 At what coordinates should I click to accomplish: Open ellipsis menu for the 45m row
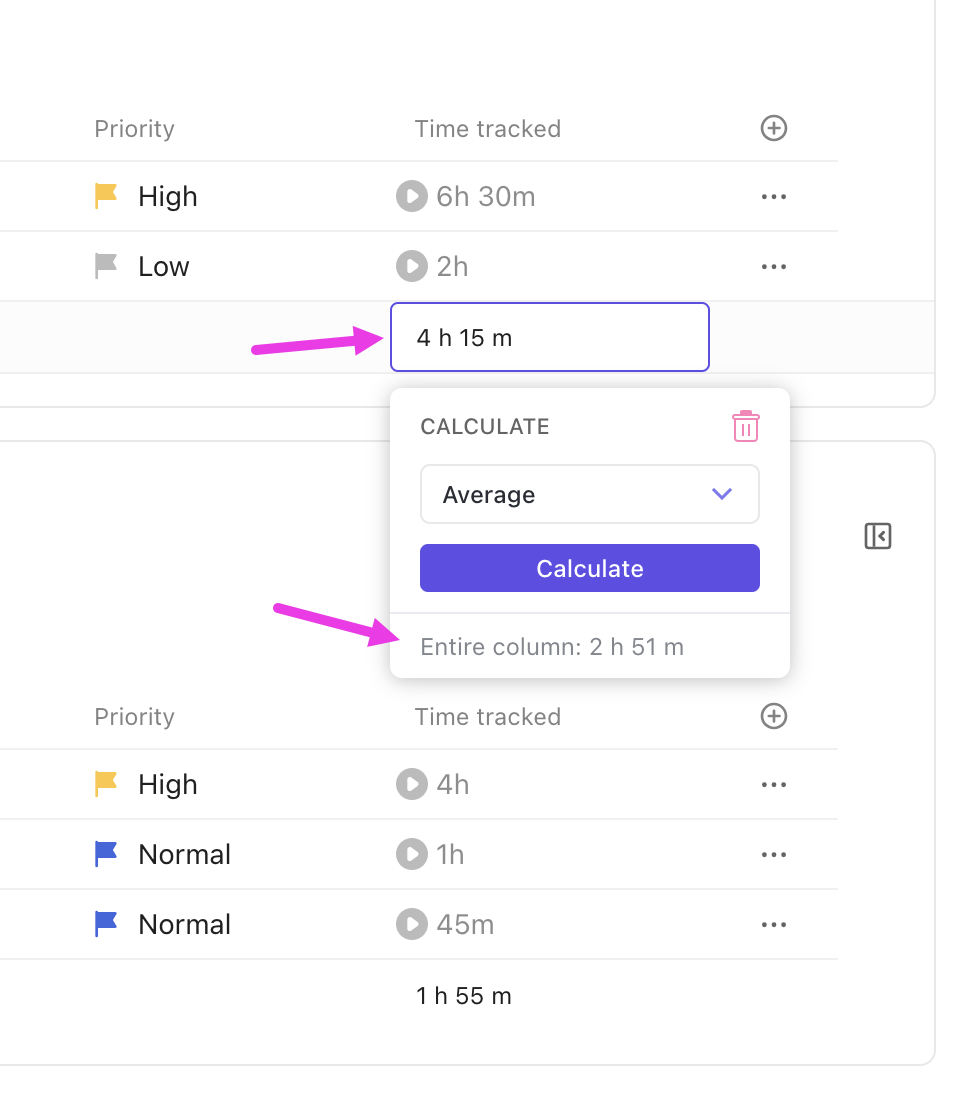click(x=774, y=925)
